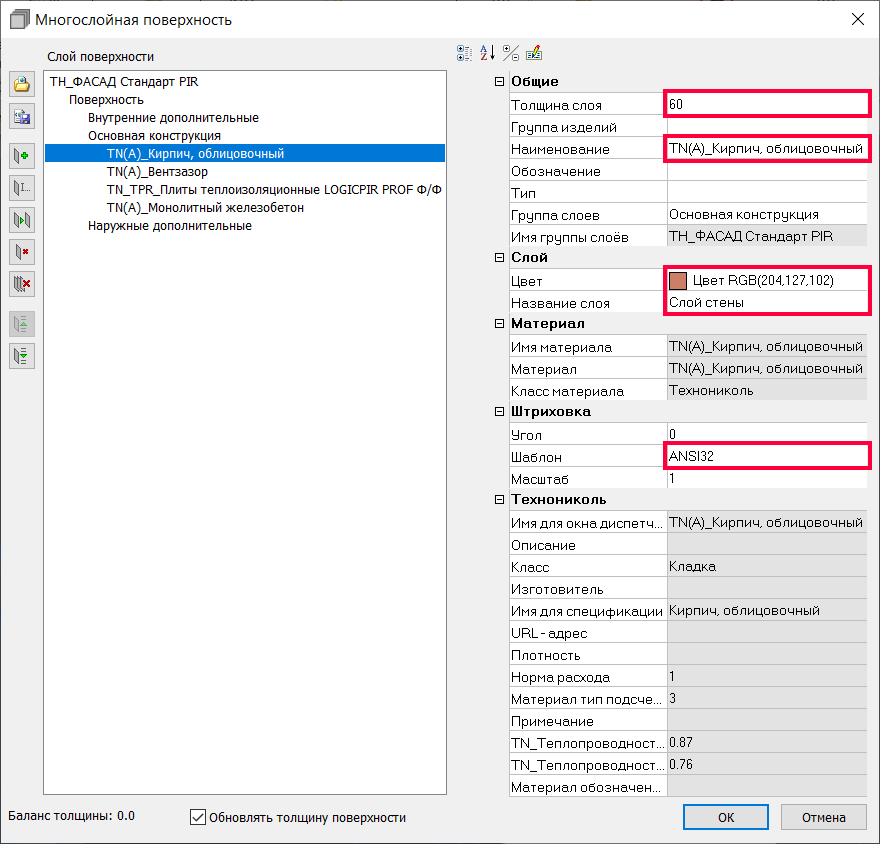Click the RGB(204,127,102) color swatch
880x844 pixels.
[678, 281]
